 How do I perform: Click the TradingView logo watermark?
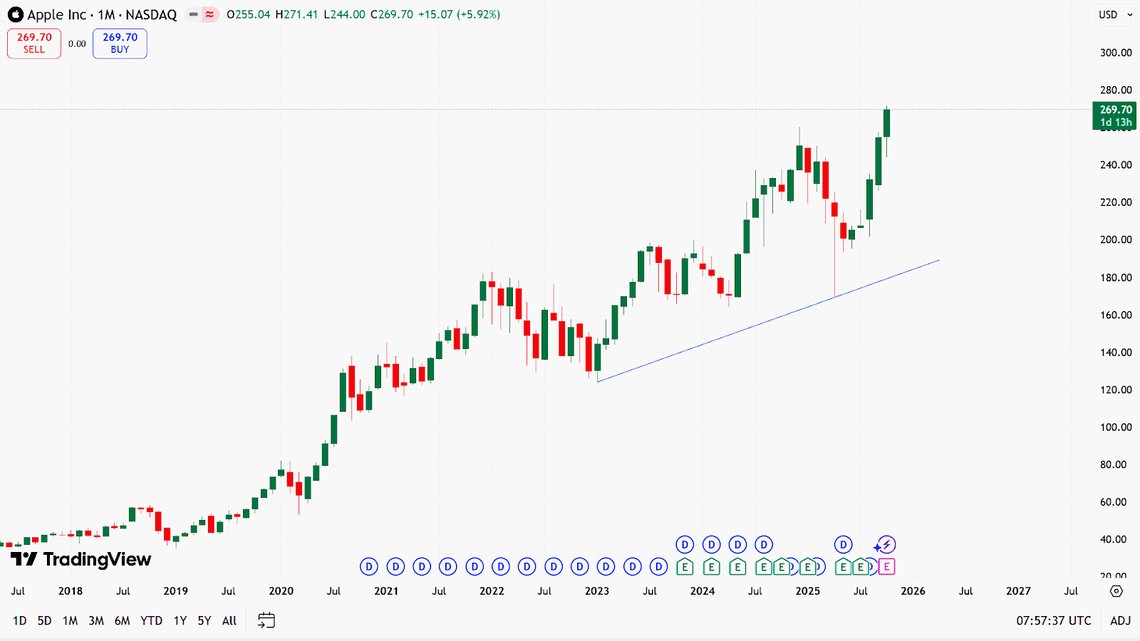(x=81, y=559)
